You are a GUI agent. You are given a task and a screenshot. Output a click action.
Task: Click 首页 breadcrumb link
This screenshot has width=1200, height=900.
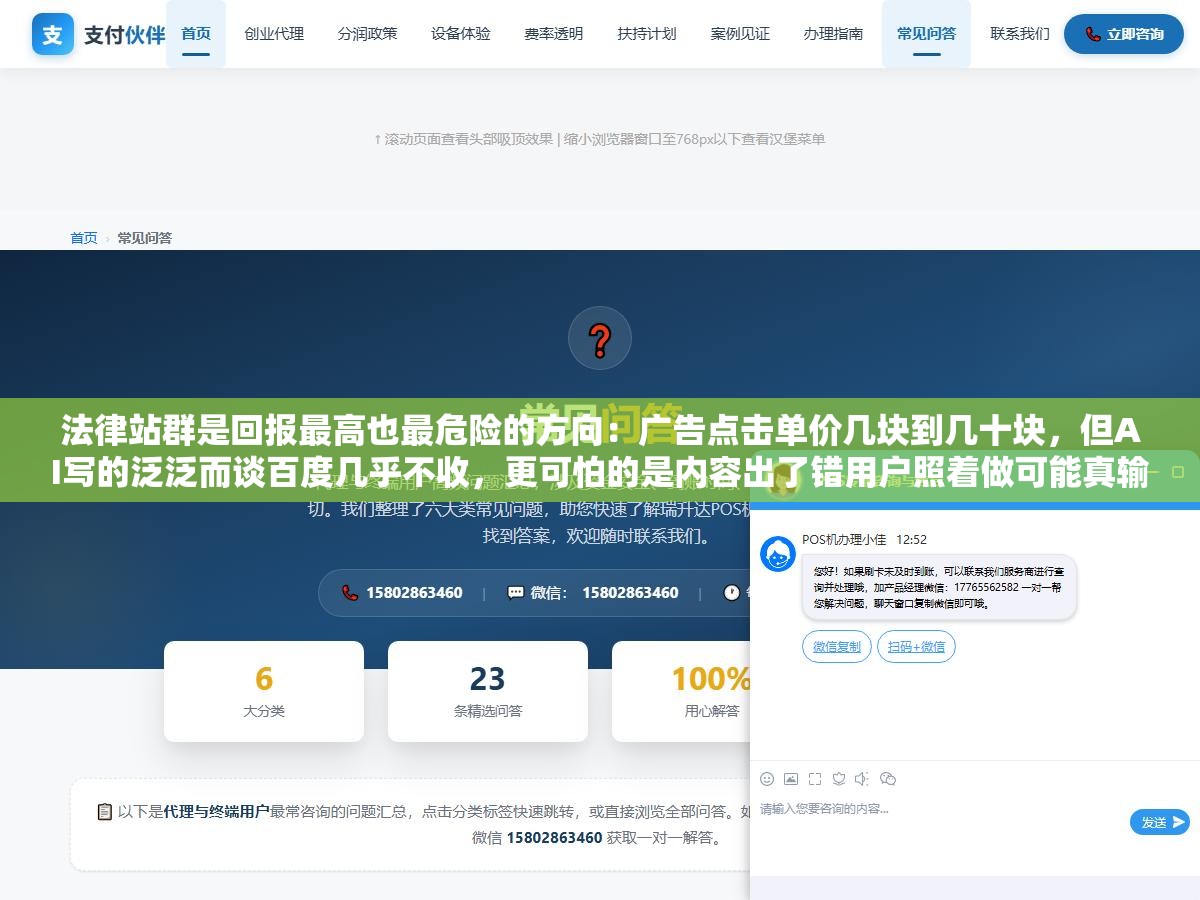[x=84, y=238]
